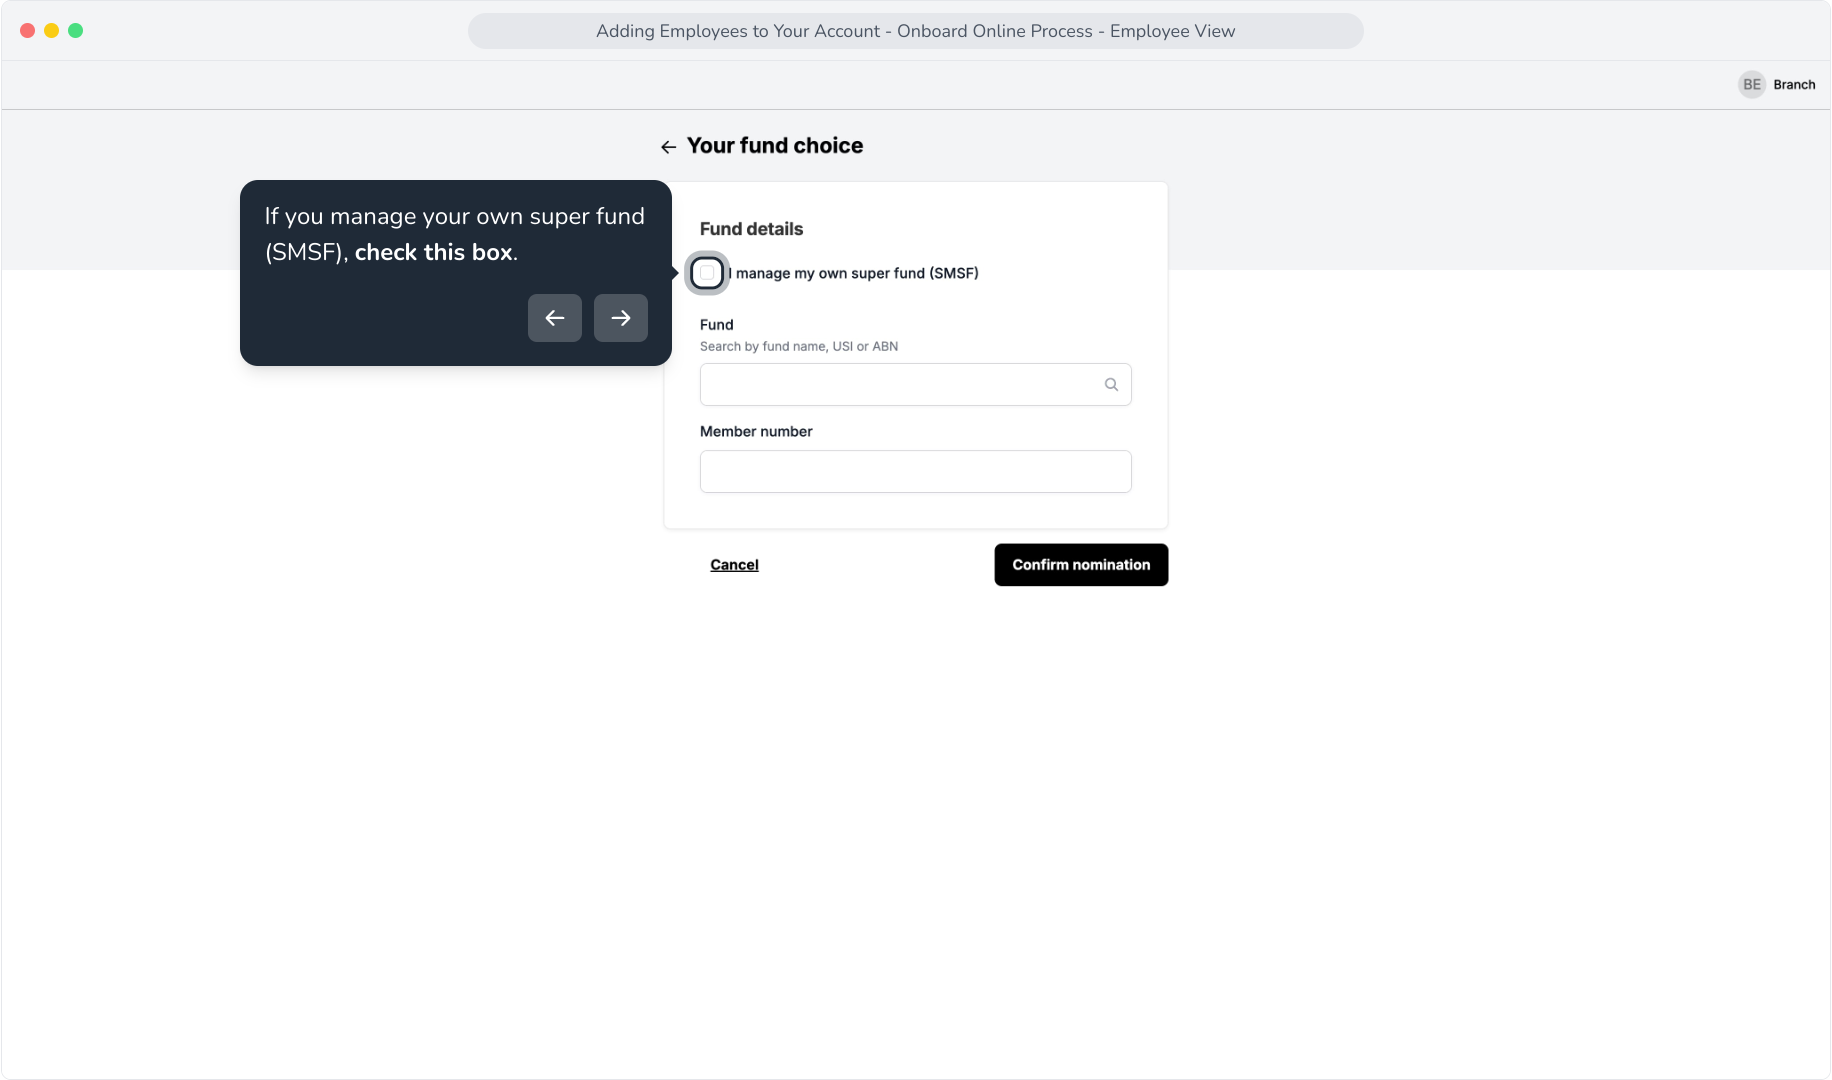Click the Your fund choice heading
Viewport: 1832px width, 1080px height.
point(775,146)
